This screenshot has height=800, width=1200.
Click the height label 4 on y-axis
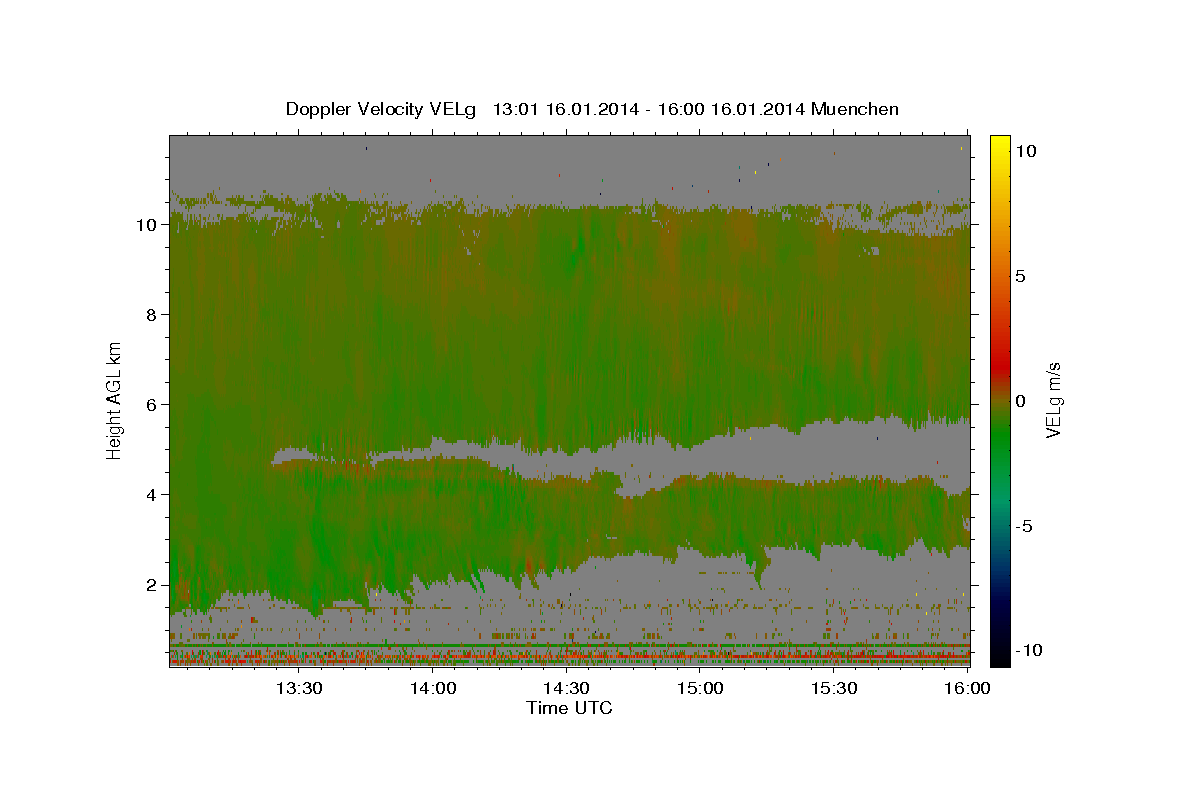pyautogui.click(x=151, y=495)
